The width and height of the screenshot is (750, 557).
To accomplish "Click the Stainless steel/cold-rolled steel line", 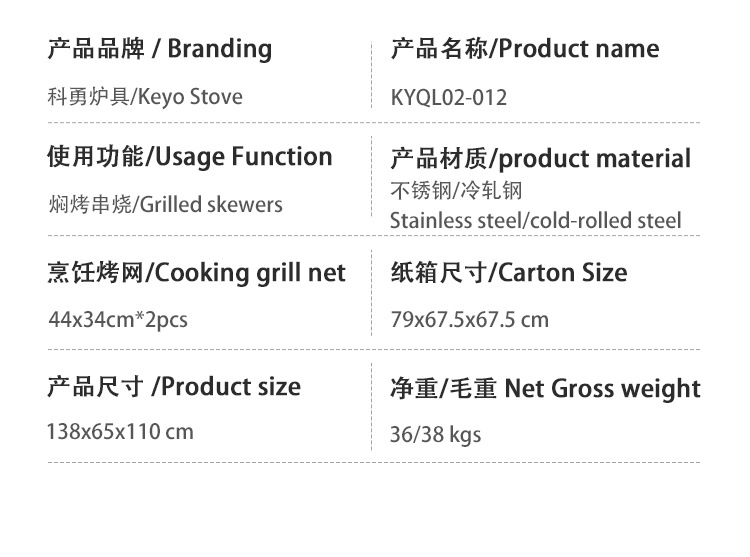I will point(535,220).
